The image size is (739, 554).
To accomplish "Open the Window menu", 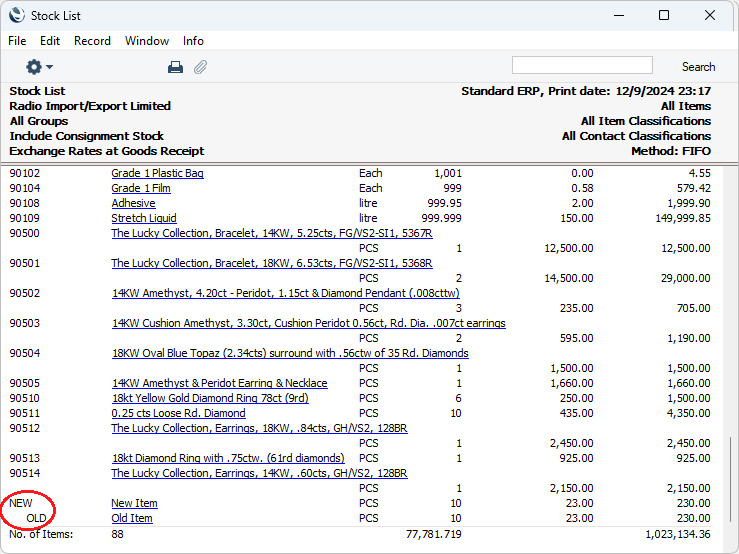I will click(147, 41).
